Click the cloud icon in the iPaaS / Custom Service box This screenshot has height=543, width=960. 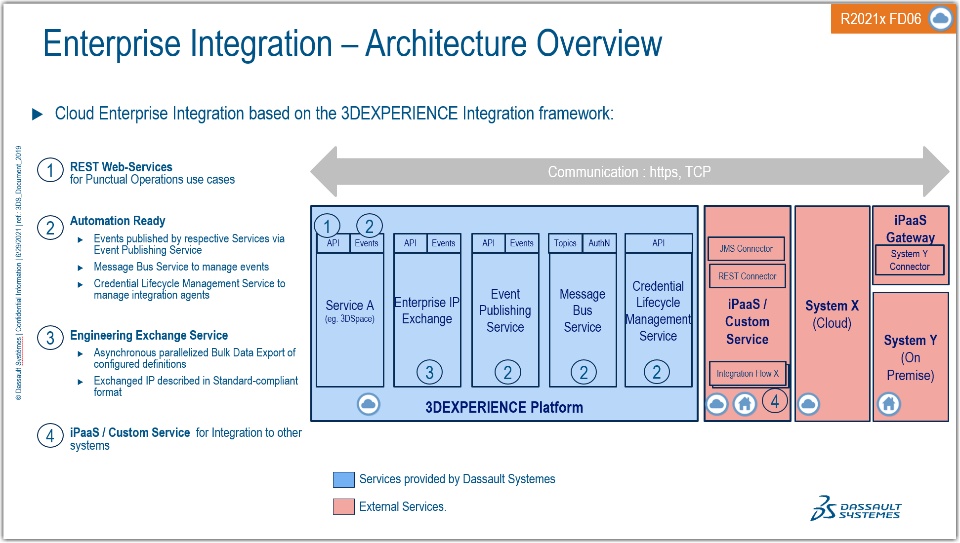(717, 404)
